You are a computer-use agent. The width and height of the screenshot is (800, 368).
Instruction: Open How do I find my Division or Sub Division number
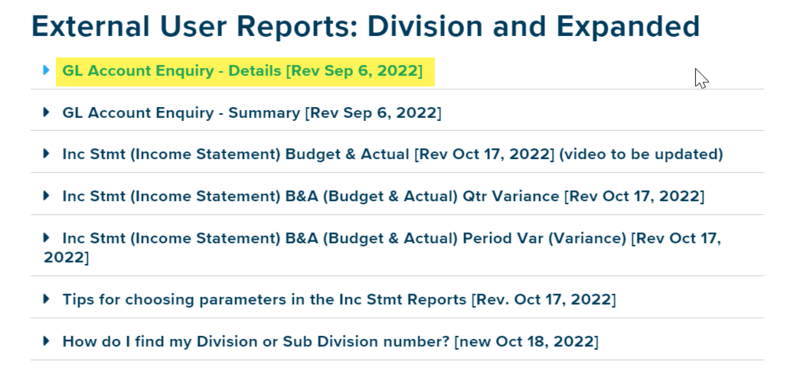pos(330,341)
